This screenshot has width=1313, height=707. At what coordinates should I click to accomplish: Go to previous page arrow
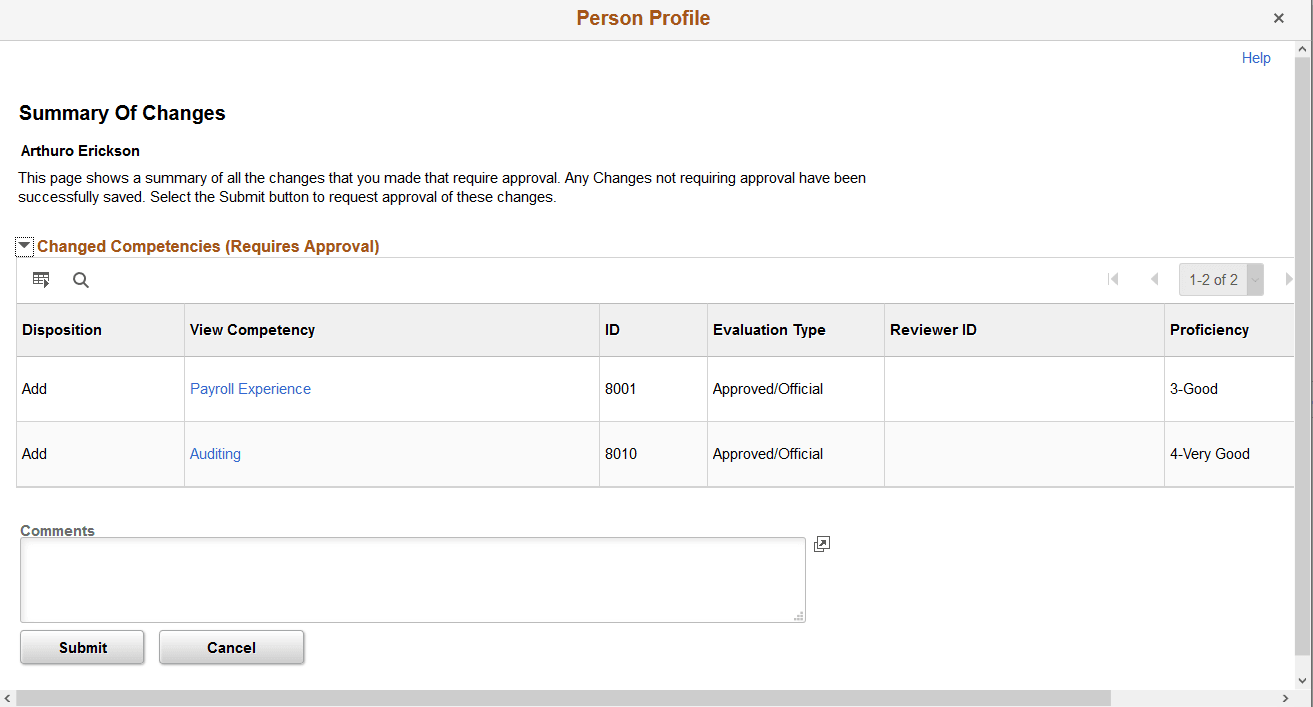coord(1154,280)
